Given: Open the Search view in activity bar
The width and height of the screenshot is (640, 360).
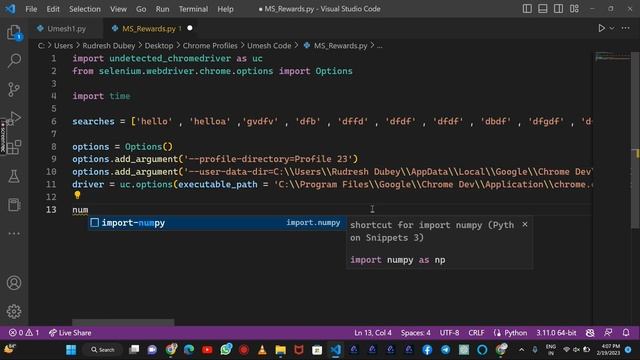Looking at the screenshot, I should (14, 61).
